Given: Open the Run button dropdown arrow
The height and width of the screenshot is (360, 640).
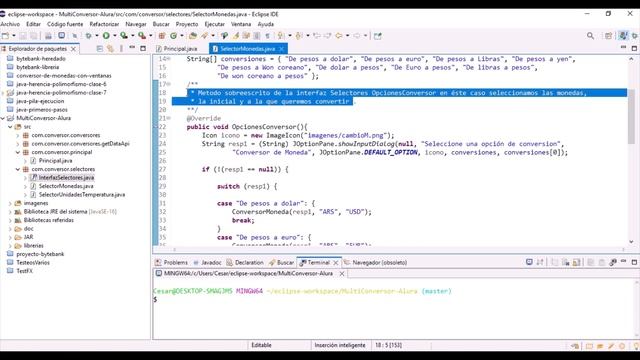Looking at the screenshot, I should click(x=115, y=36).
